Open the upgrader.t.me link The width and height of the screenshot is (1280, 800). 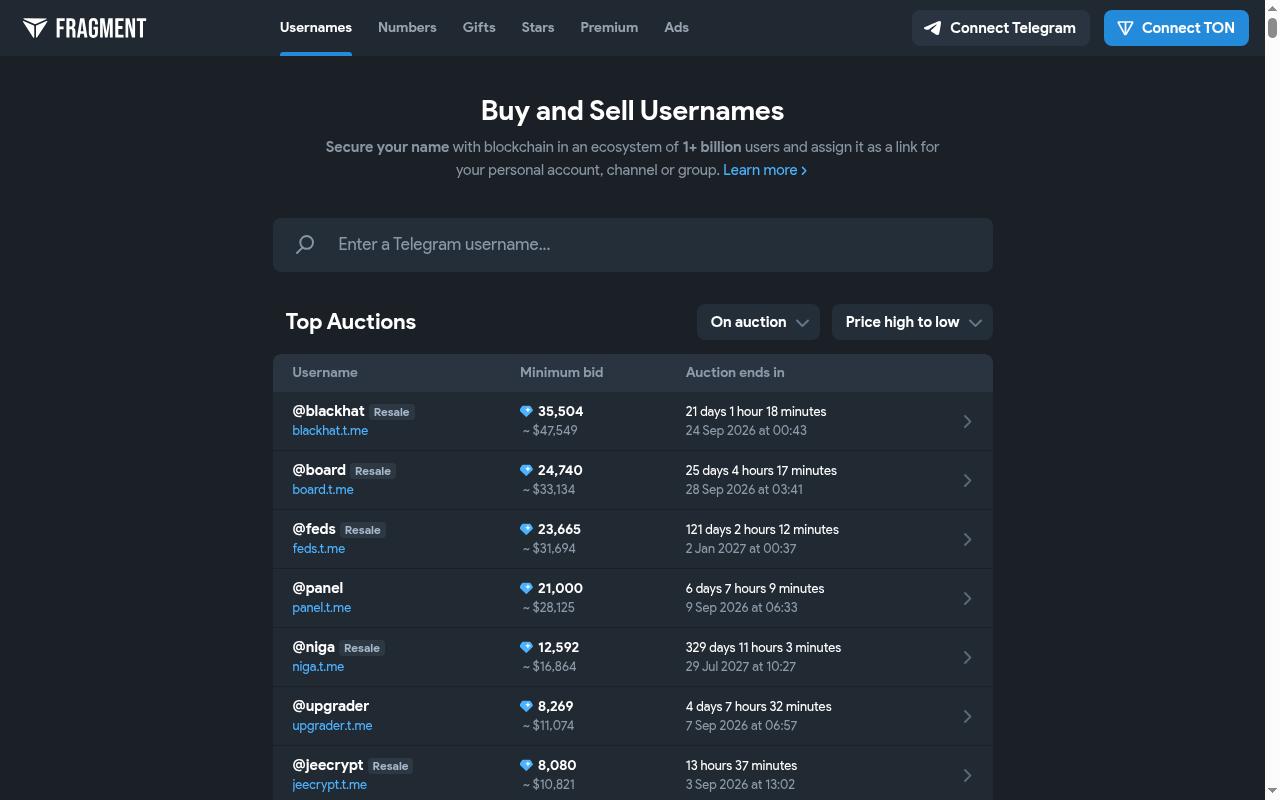332,726
